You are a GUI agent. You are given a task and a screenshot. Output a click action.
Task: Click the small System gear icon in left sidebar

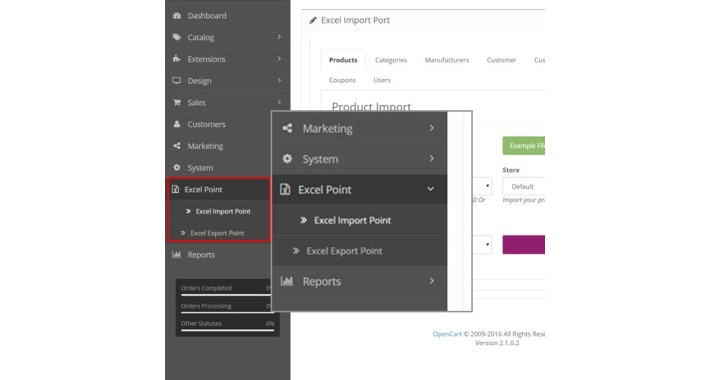tap(177, 168)
